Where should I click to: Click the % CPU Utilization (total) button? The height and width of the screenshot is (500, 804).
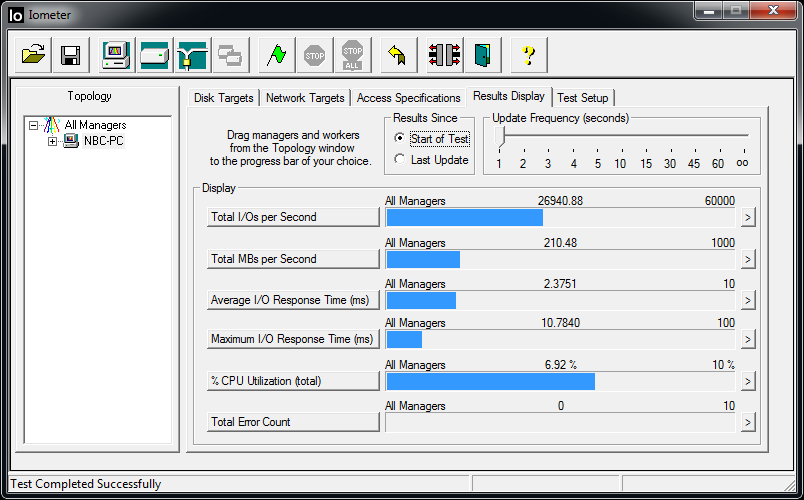tap(293, 381)
